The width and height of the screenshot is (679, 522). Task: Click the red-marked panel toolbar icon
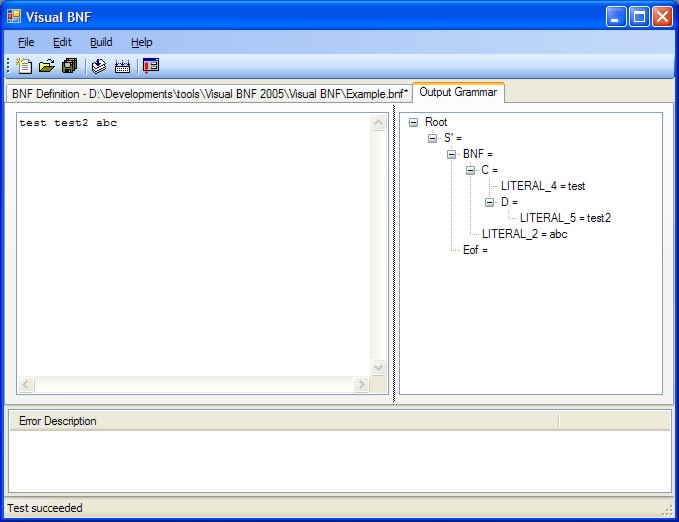(x=151, y=66)
